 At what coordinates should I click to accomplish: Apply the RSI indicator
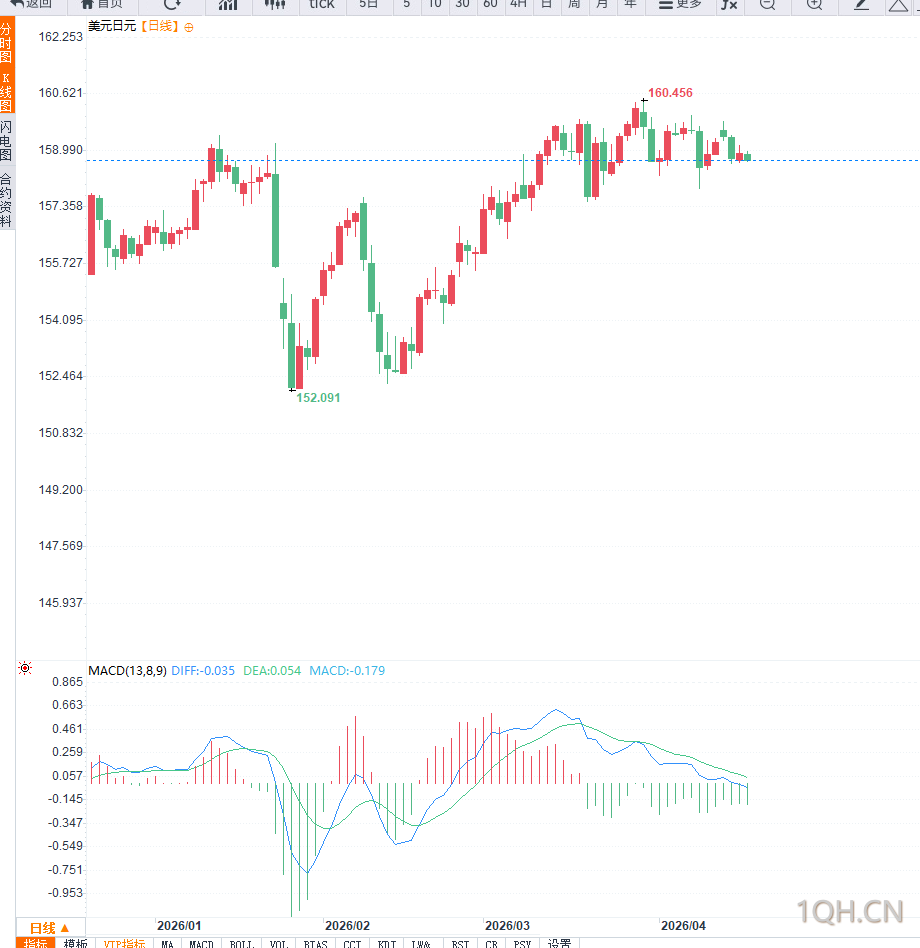coord(460,943)
